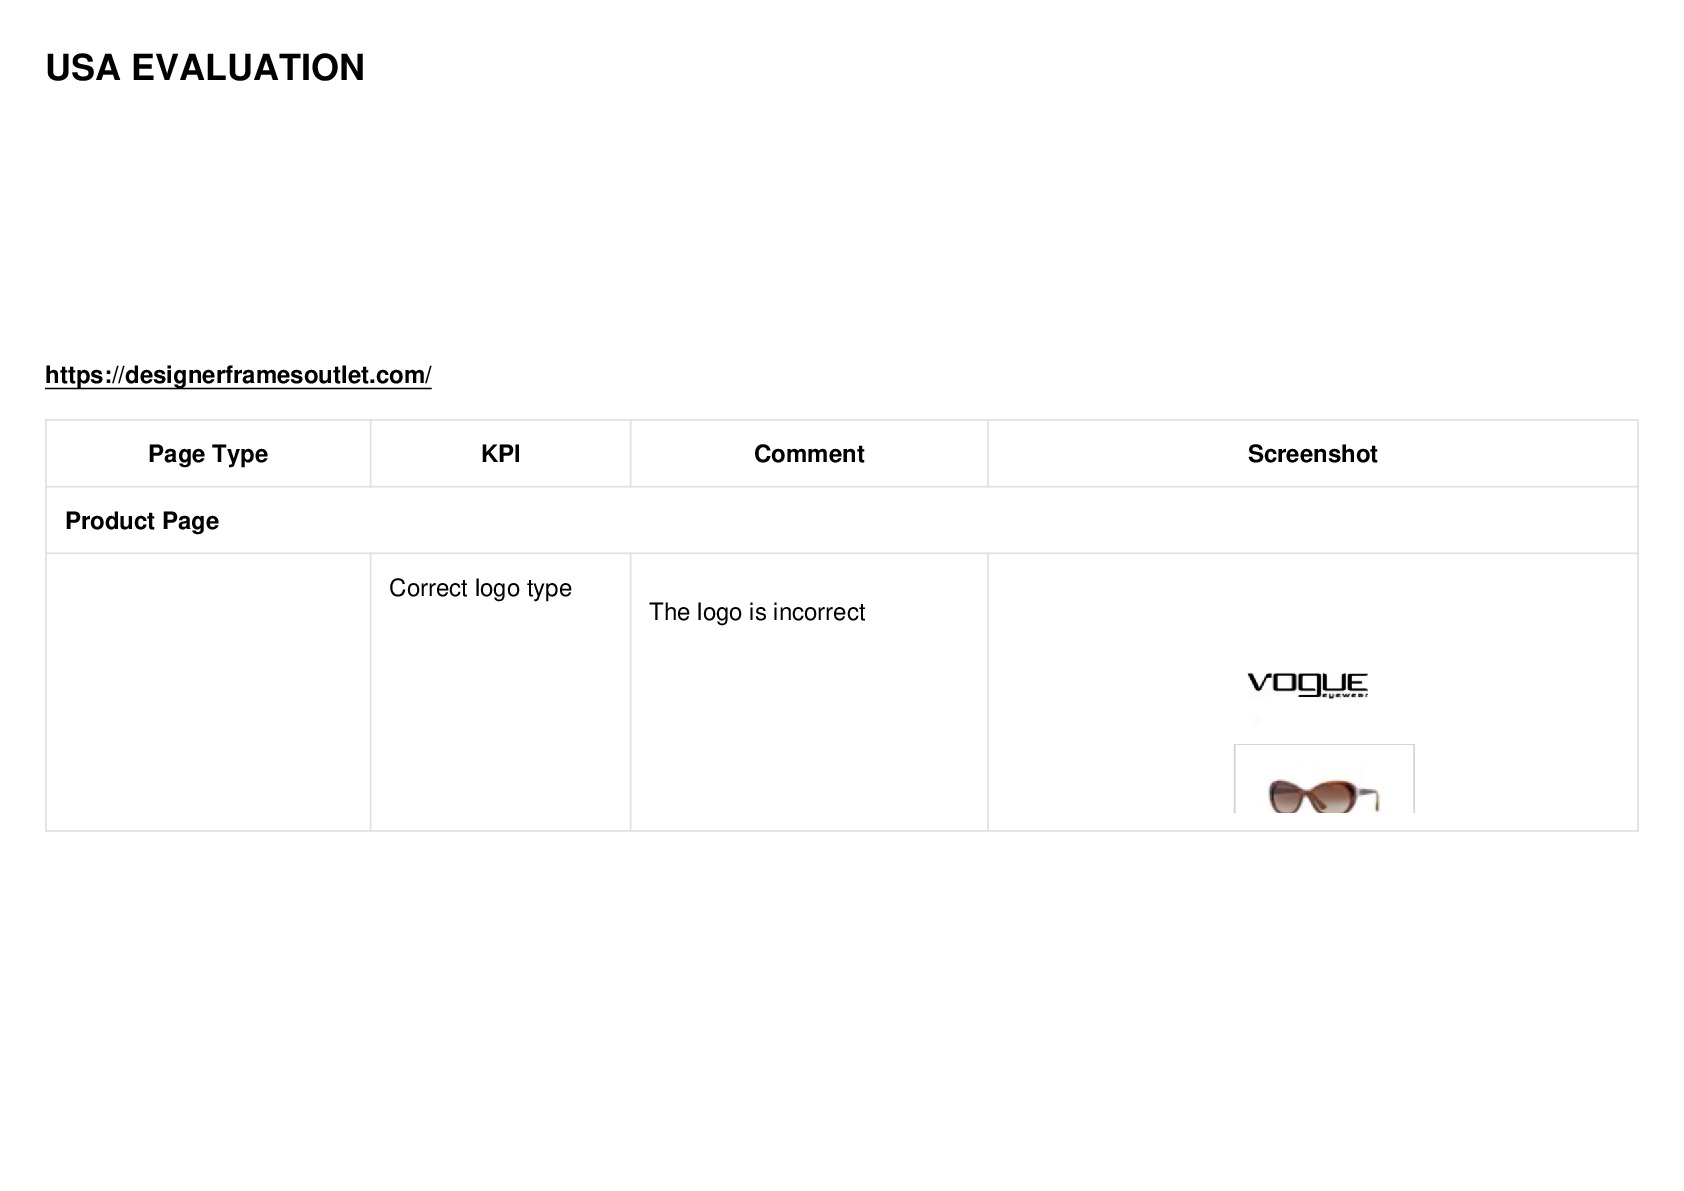Select the Page Type column header
The image size is (1684, 1191).
pyautogui.click(x=208, y=454)
